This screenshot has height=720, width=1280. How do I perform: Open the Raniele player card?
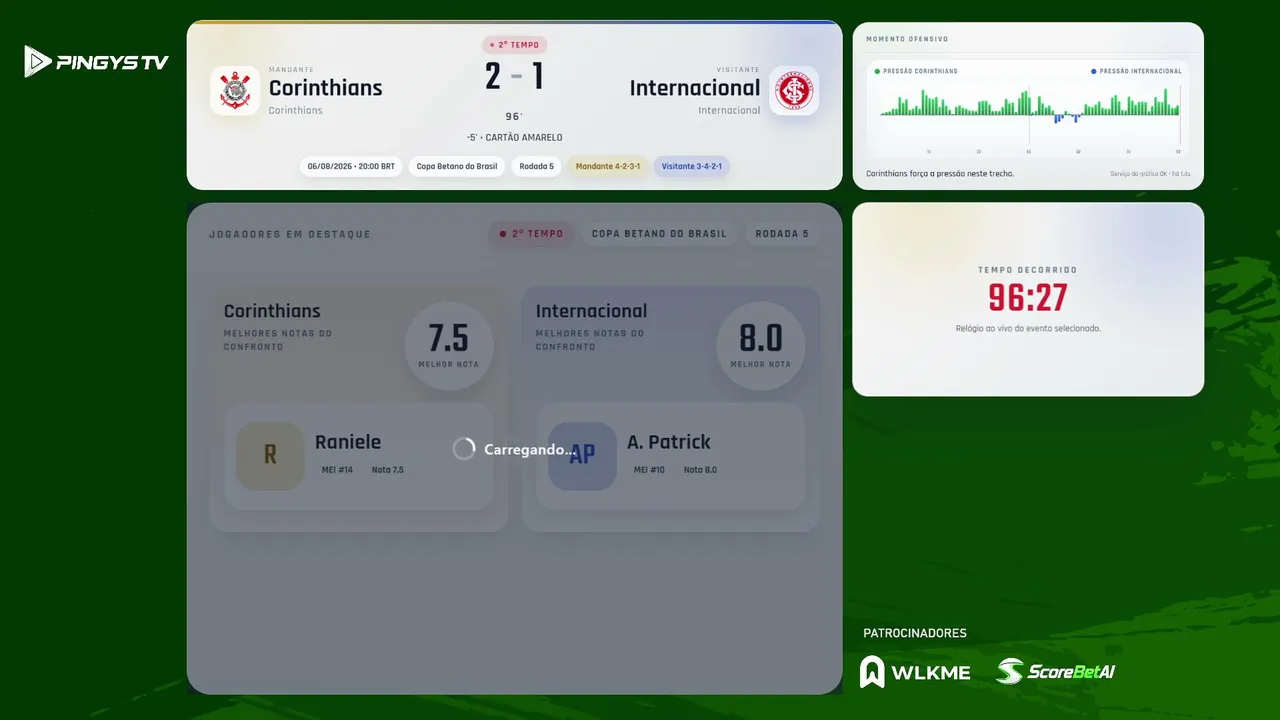point(359,456)
